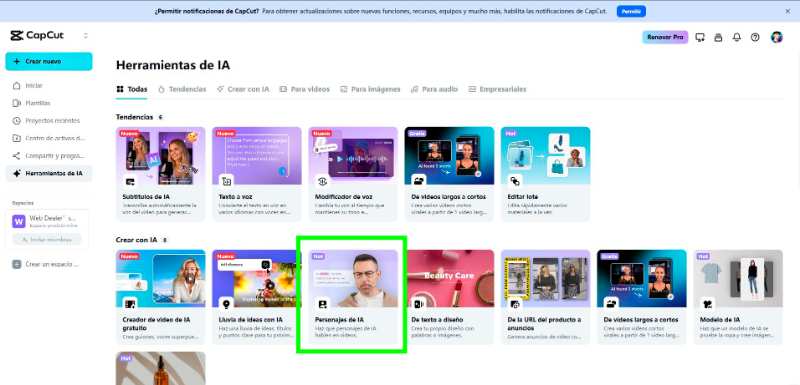This screenshot has height=385, width=800.
Task: Open the workspace switcher beside CapCut logo
Action: [86, 36]
